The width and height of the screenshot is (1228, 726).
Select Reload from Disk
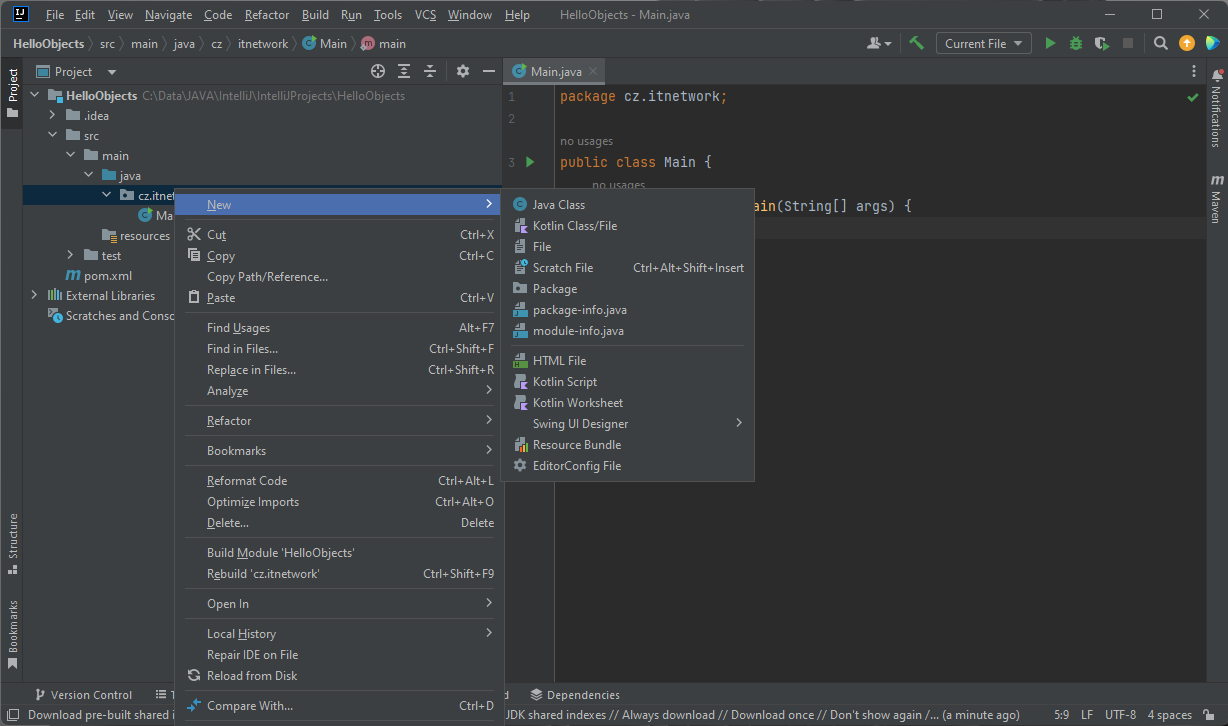pyautogui.click(x=339, y=675)
